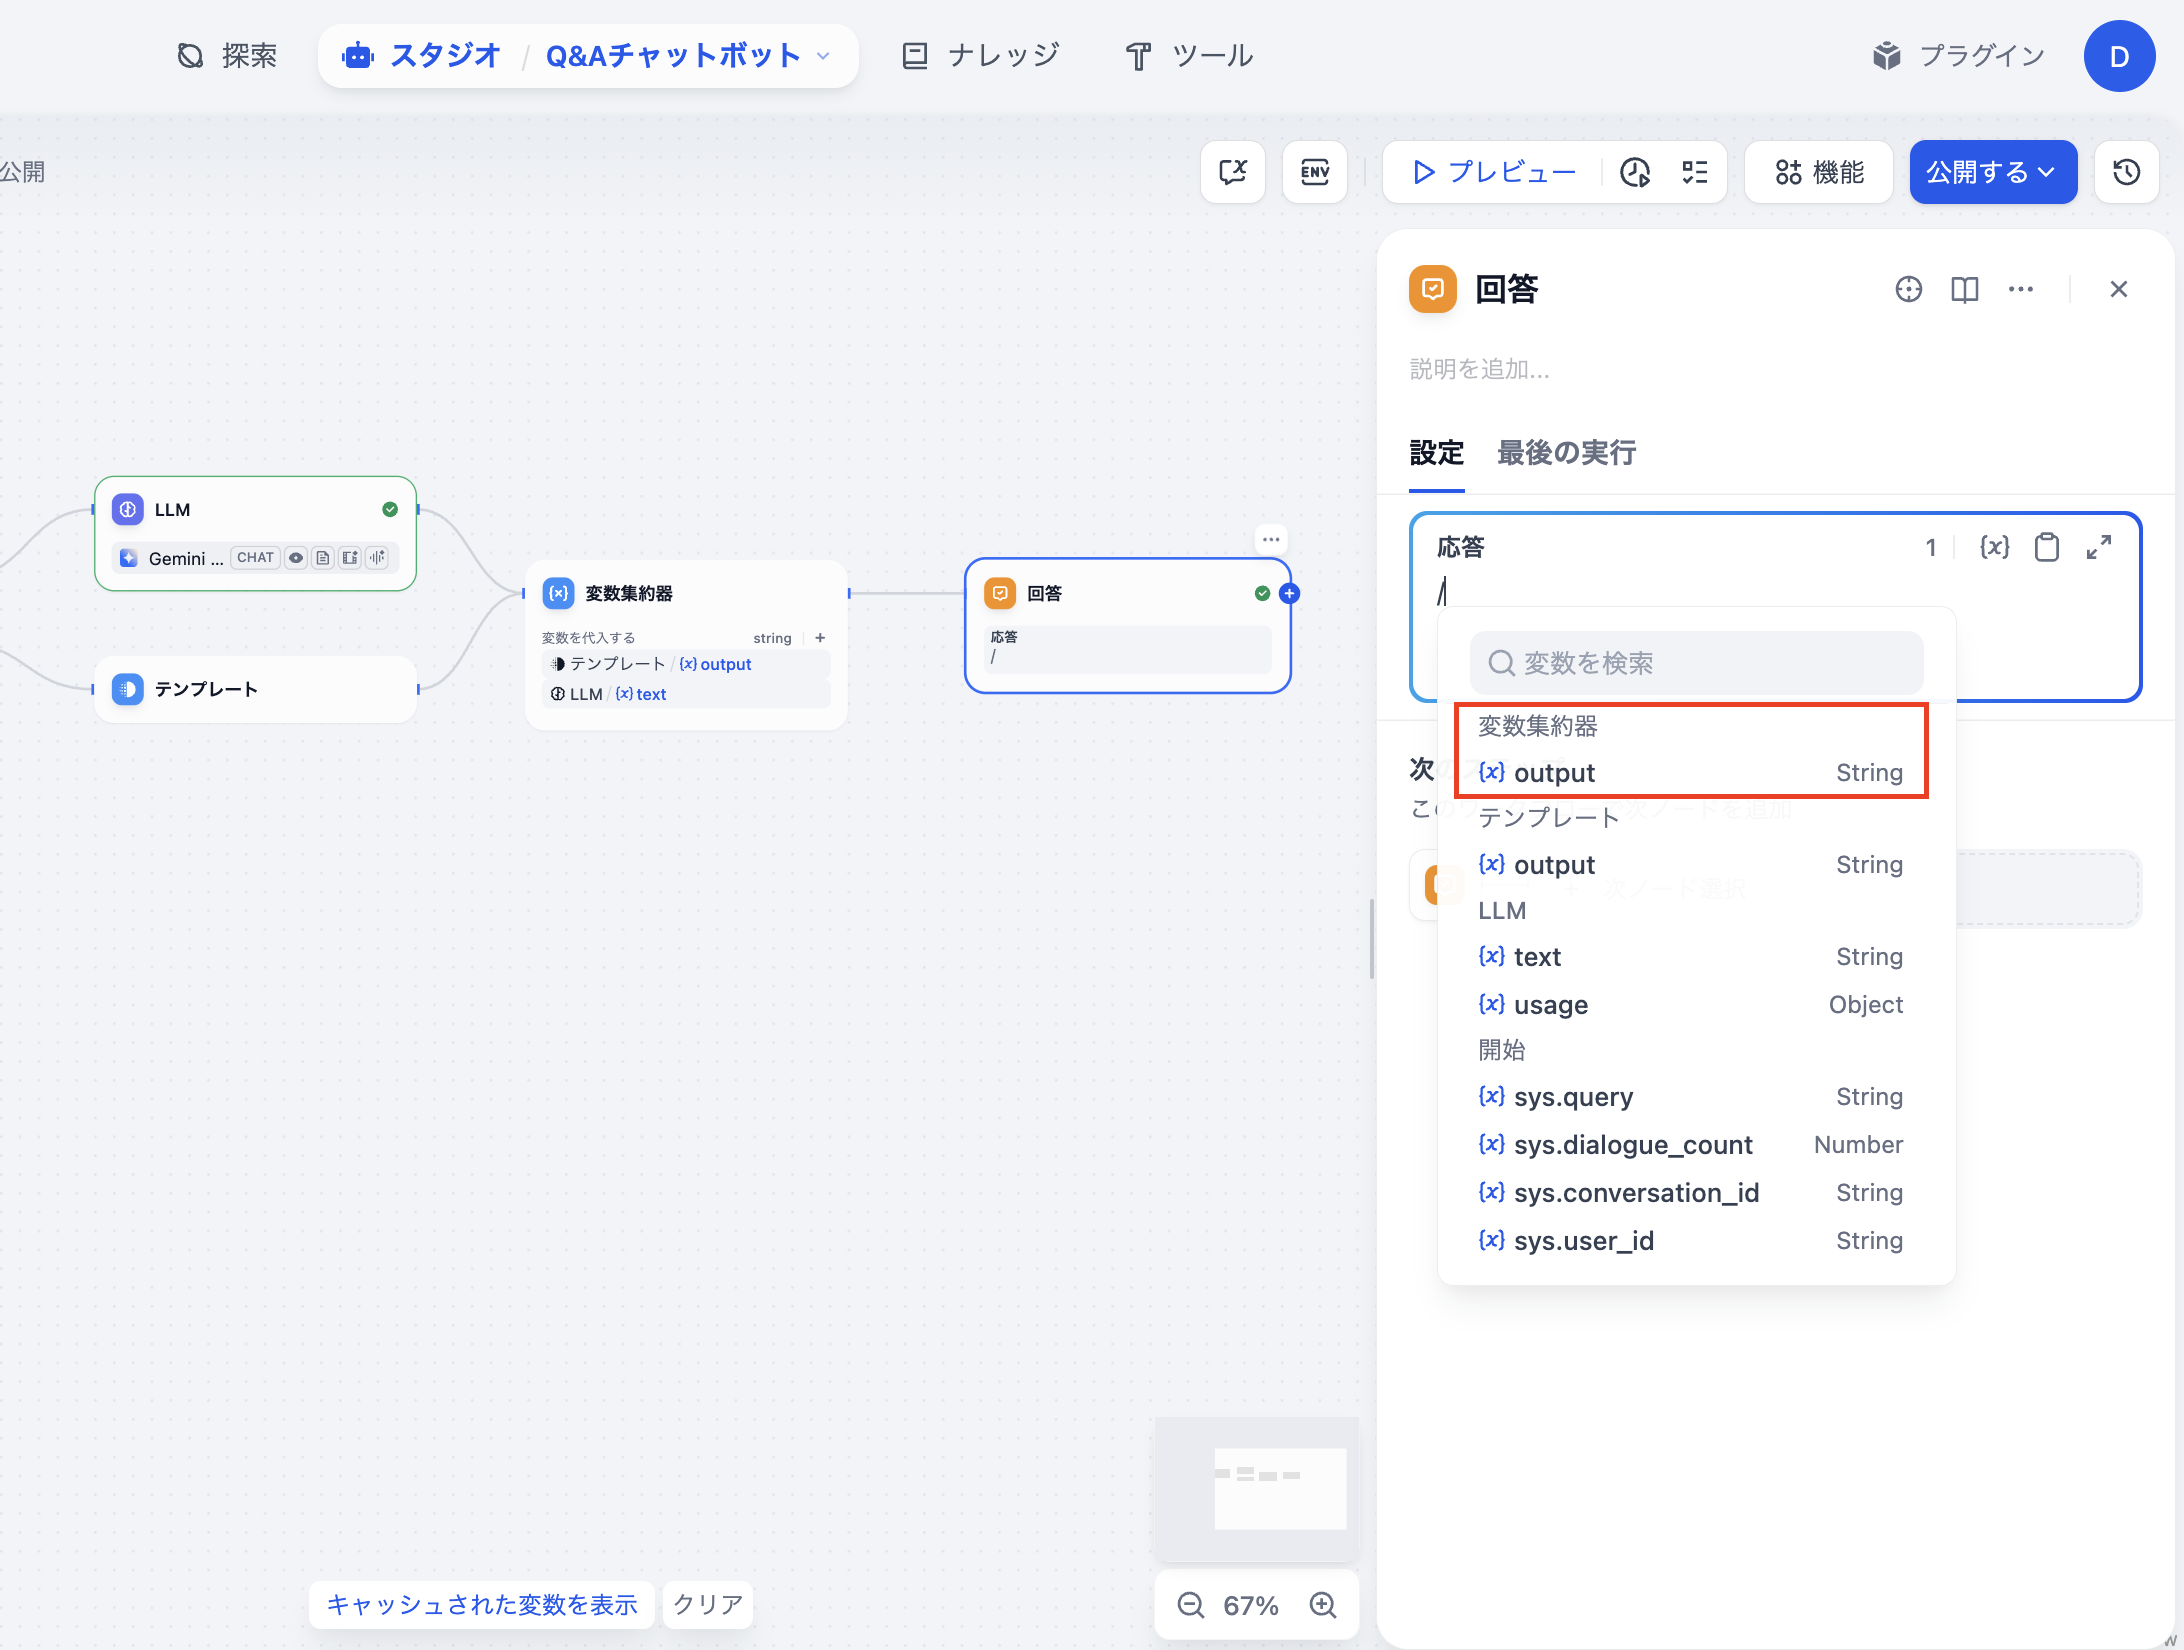
Task: Click the ENV environment variables icon
Action: click(x=1314, y=172)
